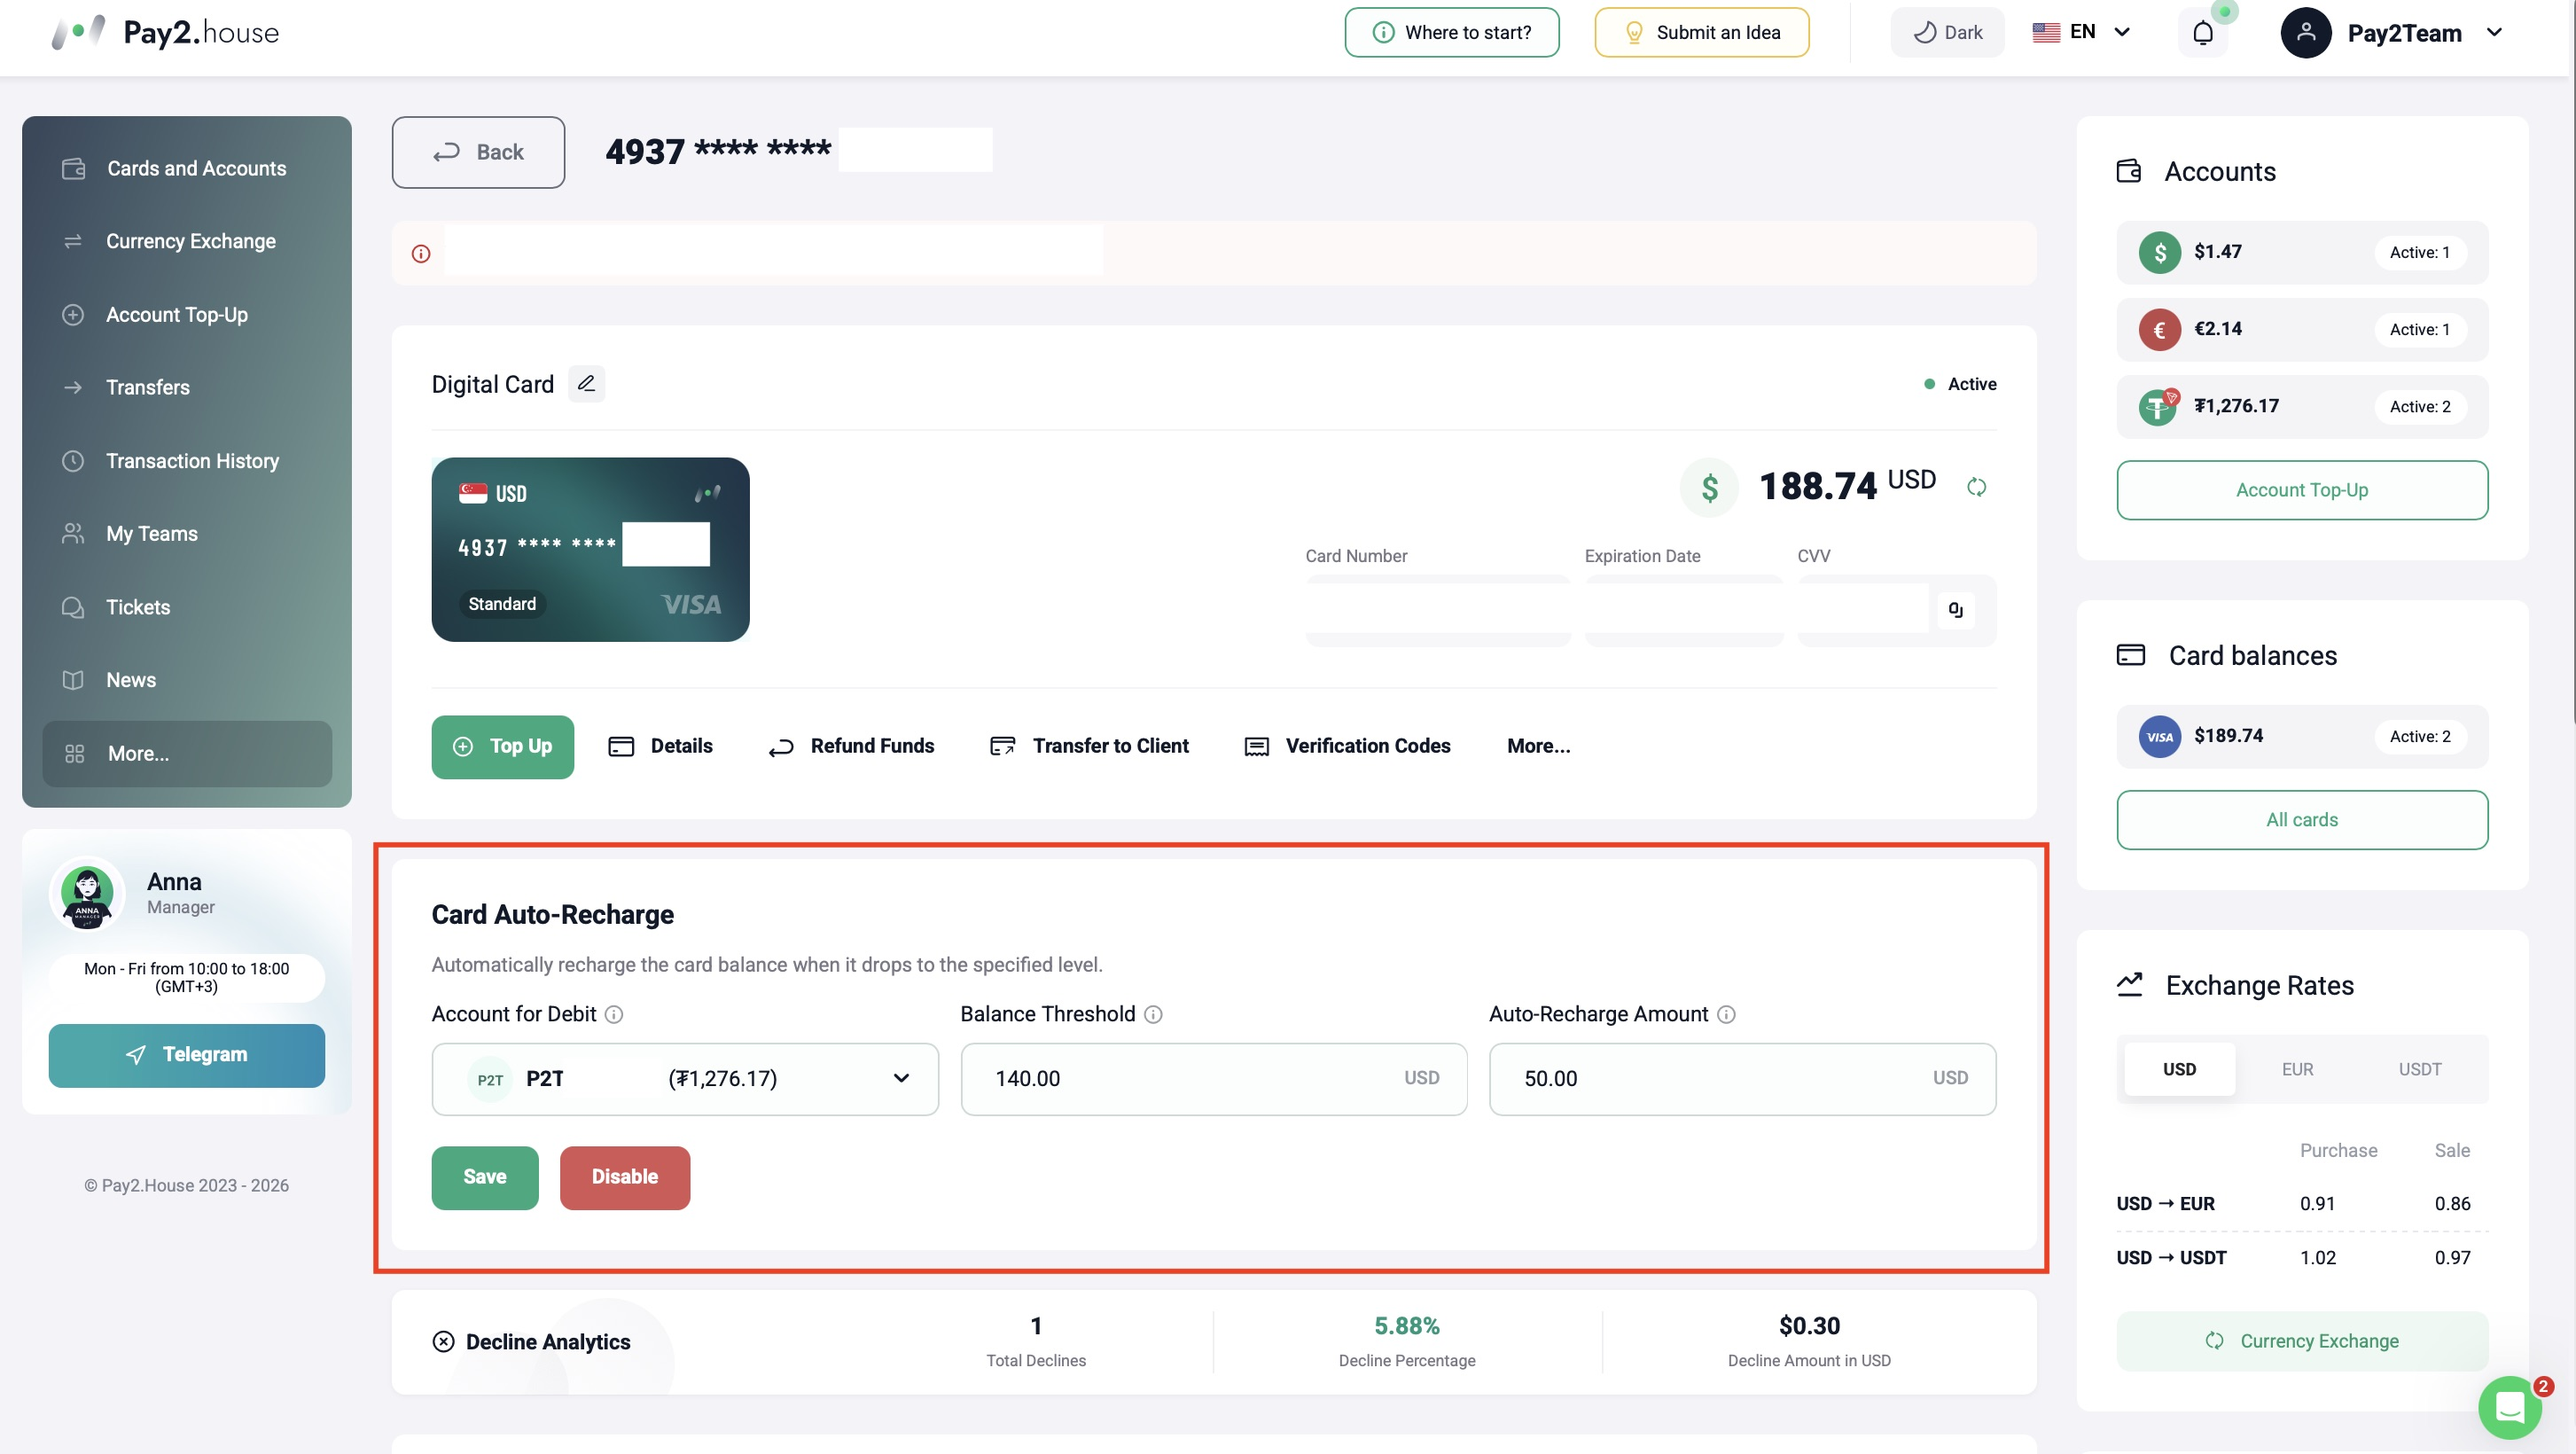Click Transfer to Client action
2576x1454 pixels.
point(1089,746)
